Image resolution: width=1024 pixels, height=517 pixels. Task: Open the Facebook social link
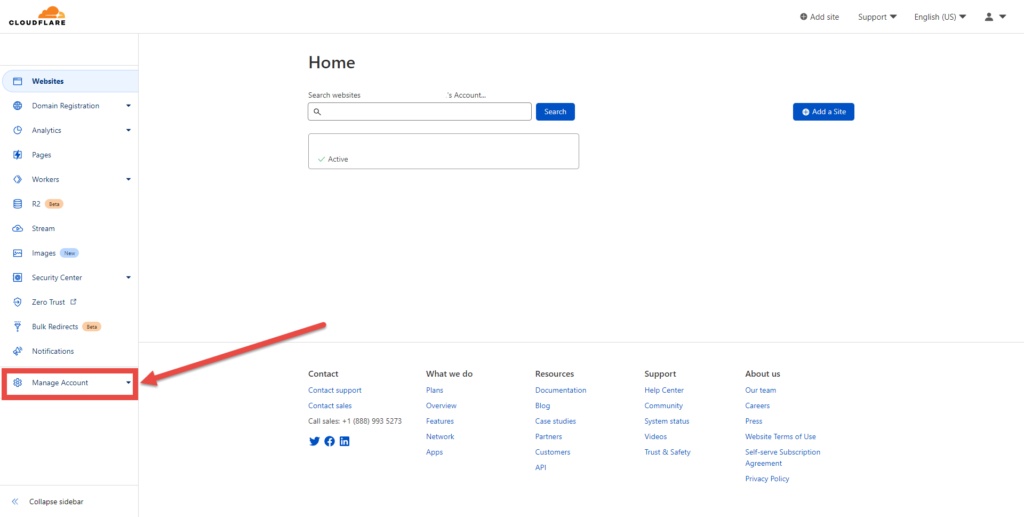[x=330, y=441]
